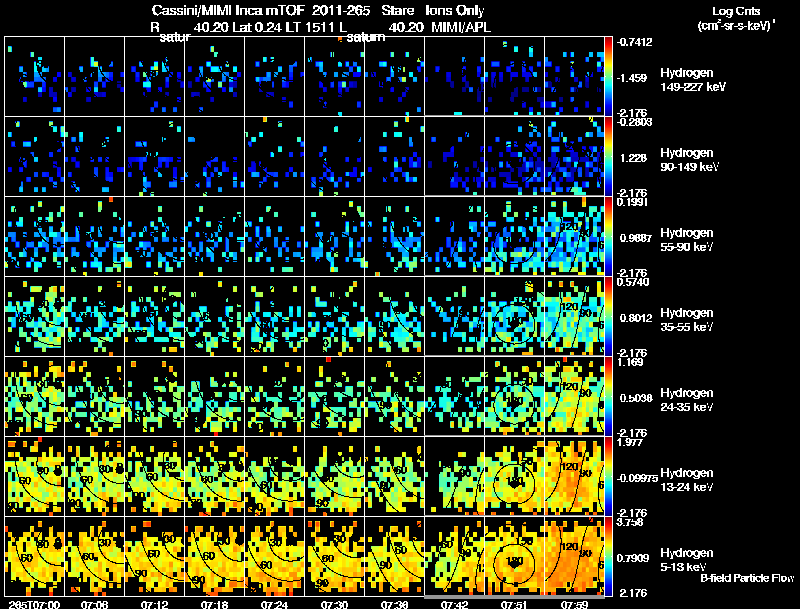Click the '0.5038' colorbar midpoint value

click(636, 398)
